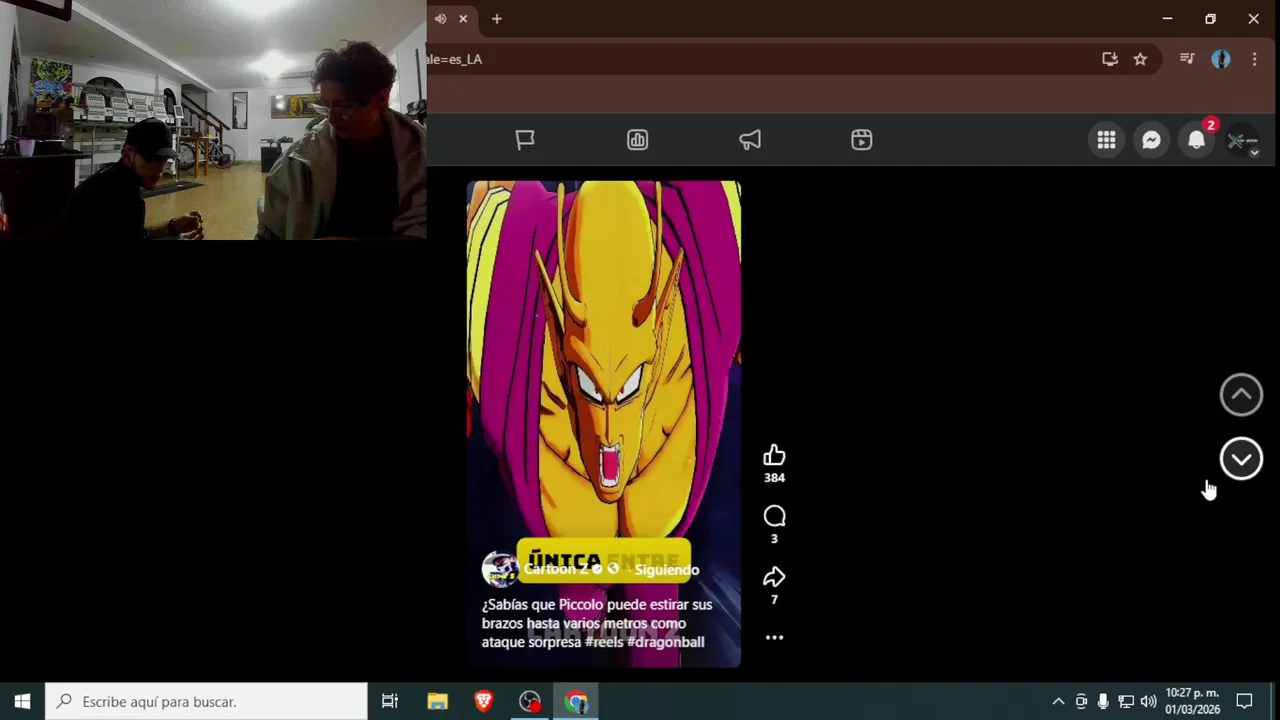This screenshot has height=720, width=1280.
Task: Open Chrome profile avatar
Action: 1221,59
